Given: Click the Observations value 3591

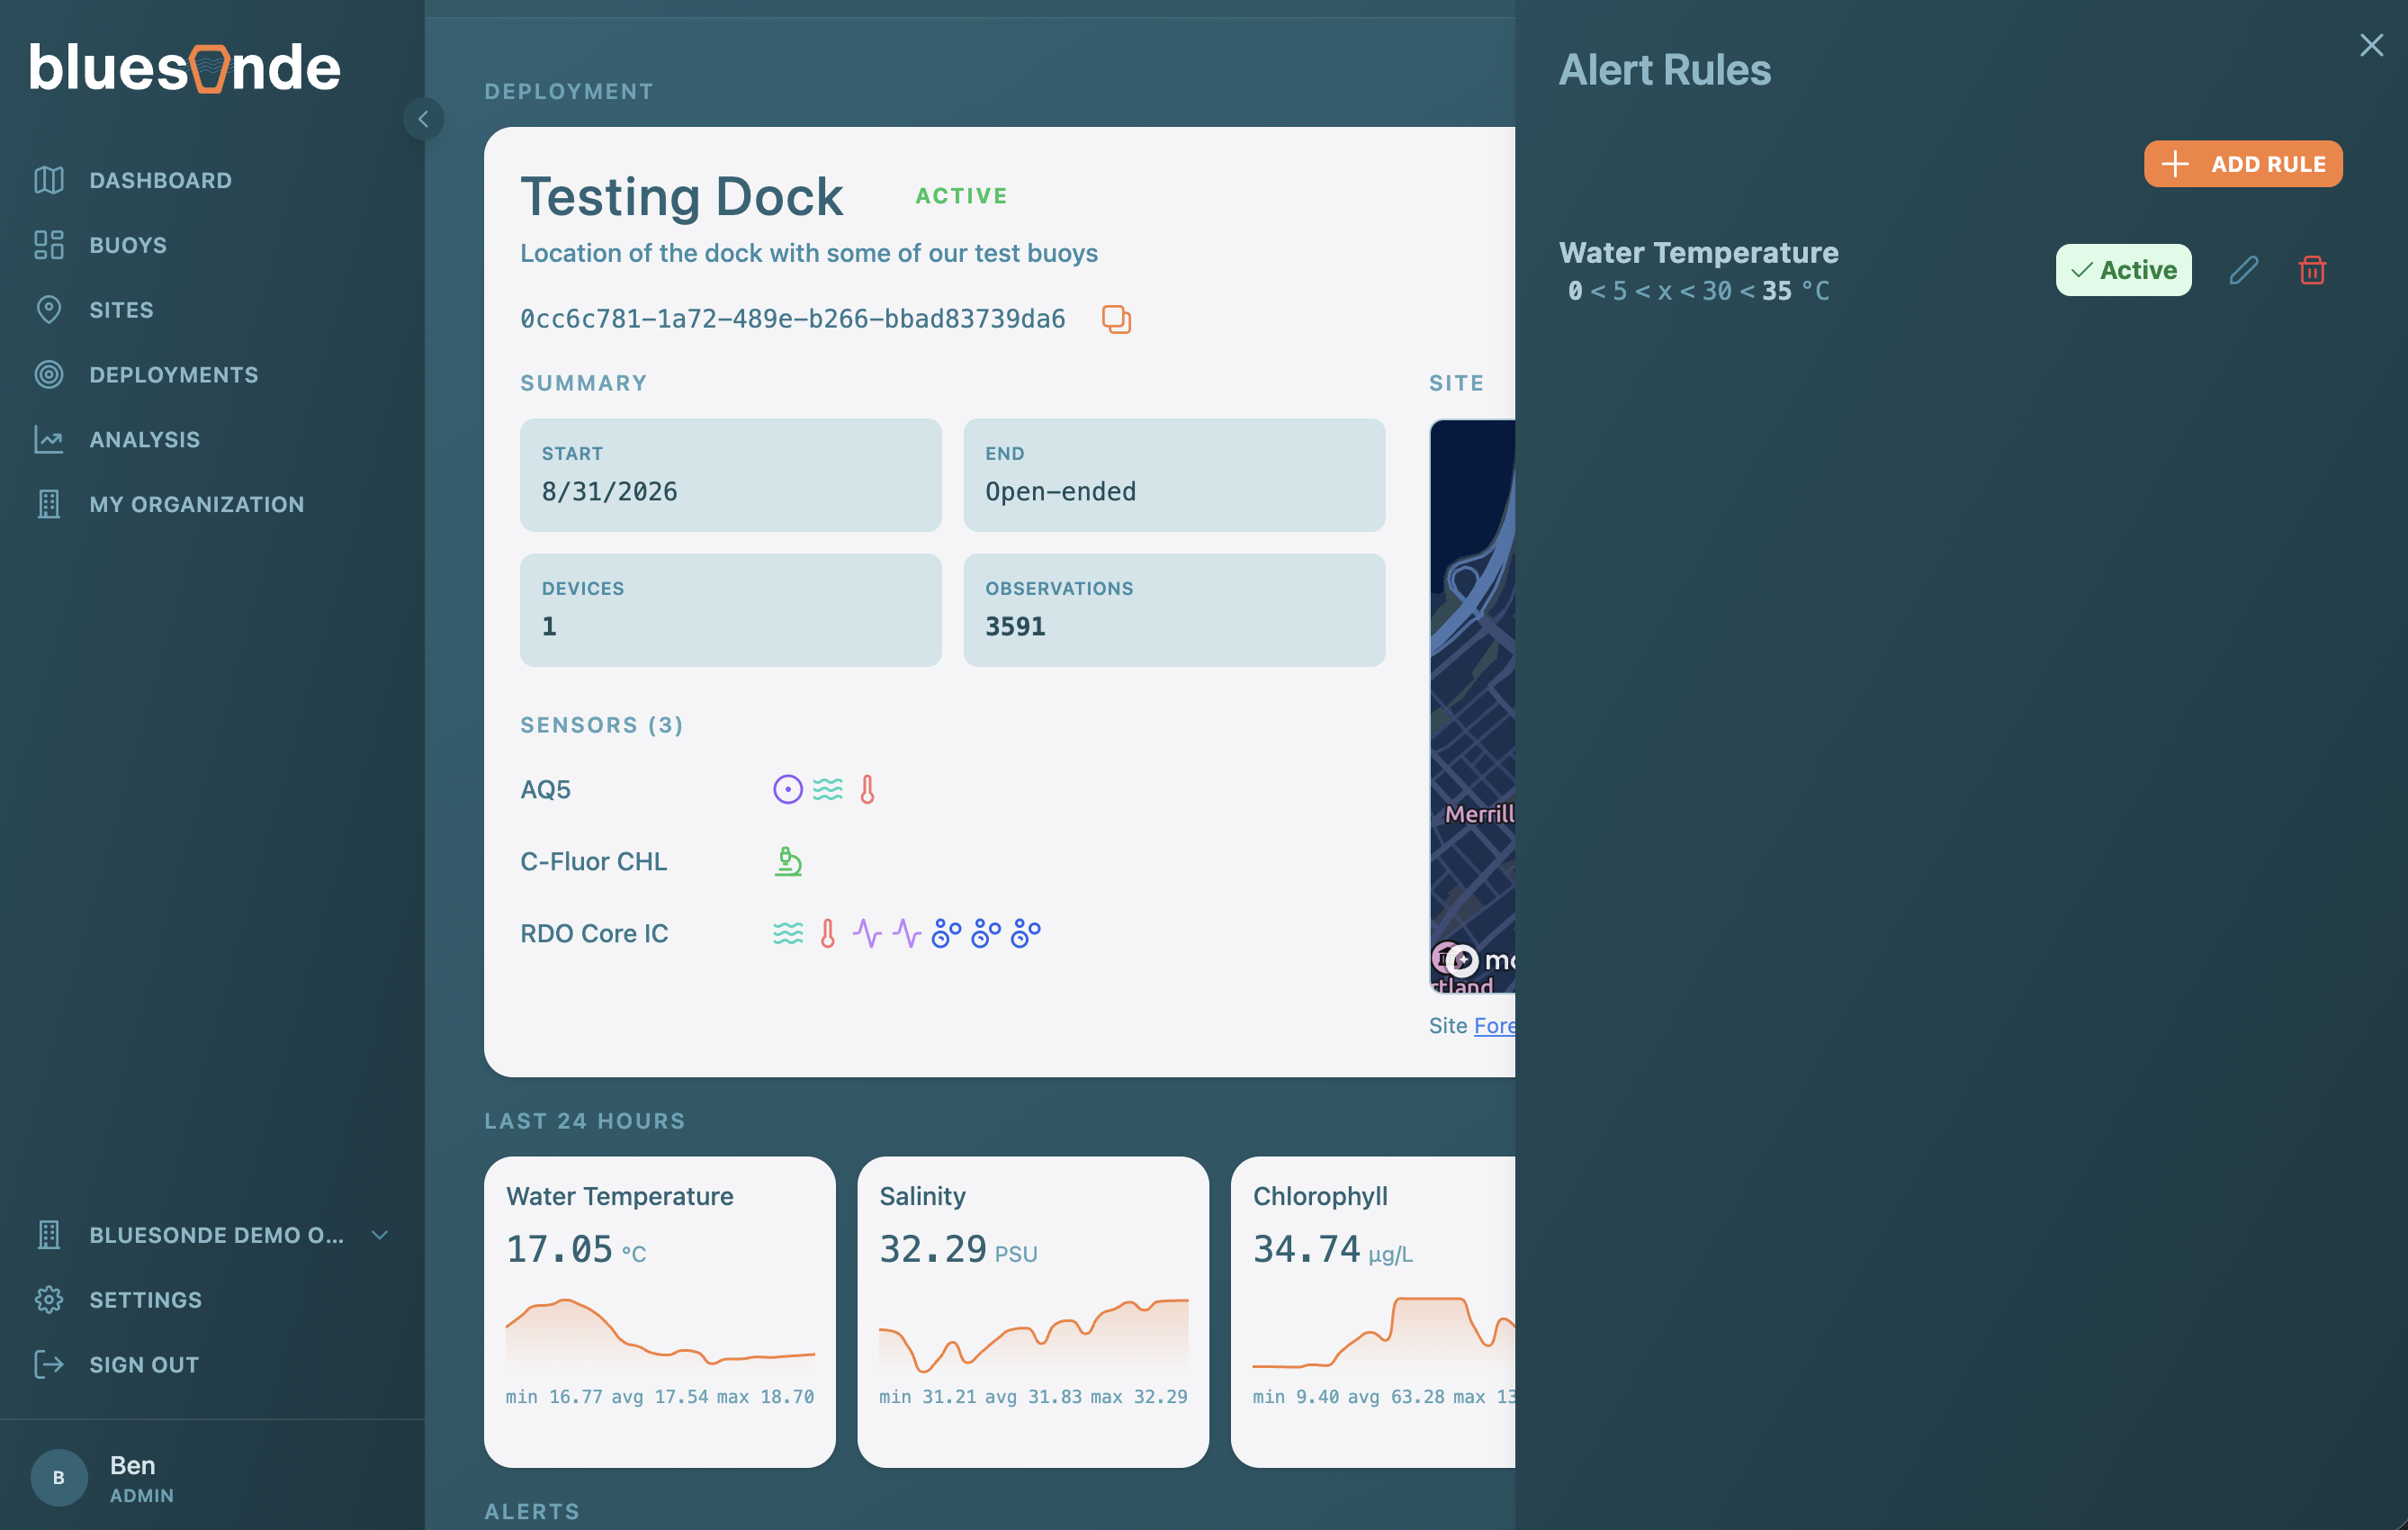Looking at the screenshot, I should [x=1015, y=626].
